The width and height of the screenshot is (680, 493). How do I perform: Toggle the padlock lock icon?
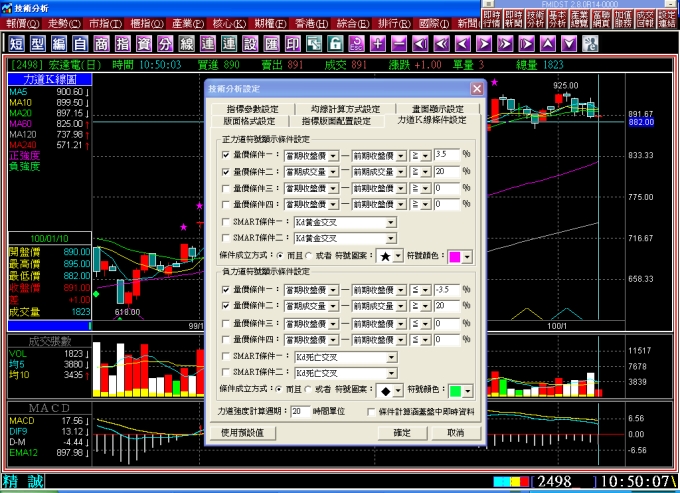(335, 43)
